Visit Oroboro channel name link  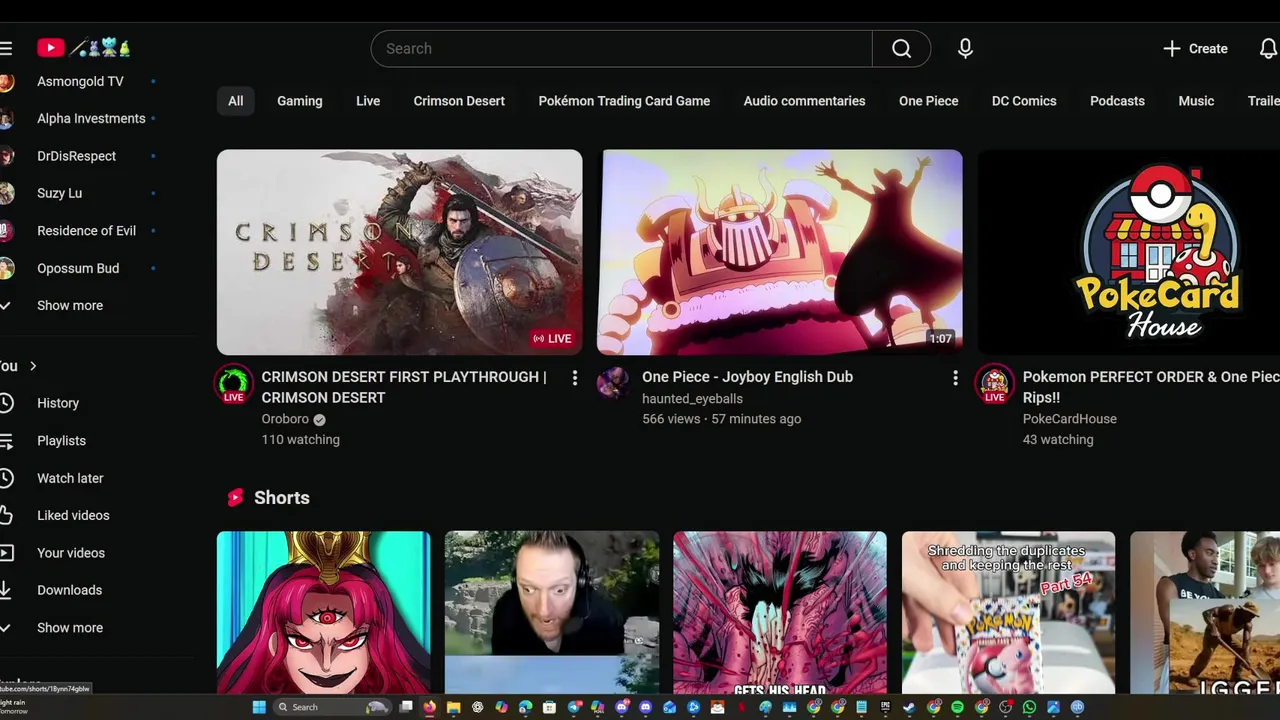click(x=285, y=419)
